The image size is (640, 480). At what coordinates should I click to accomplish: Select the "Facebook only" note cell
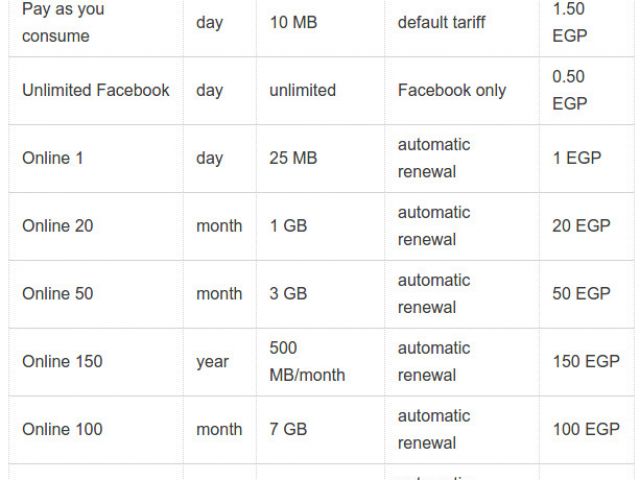point(452,90)
